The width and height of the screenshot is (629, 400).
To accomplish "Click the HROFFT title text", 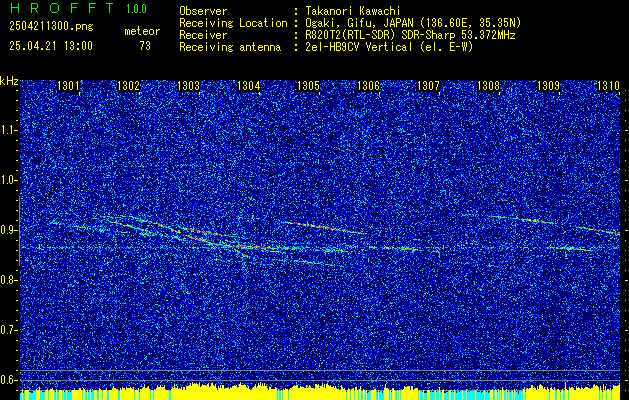I will click(61, 8).
